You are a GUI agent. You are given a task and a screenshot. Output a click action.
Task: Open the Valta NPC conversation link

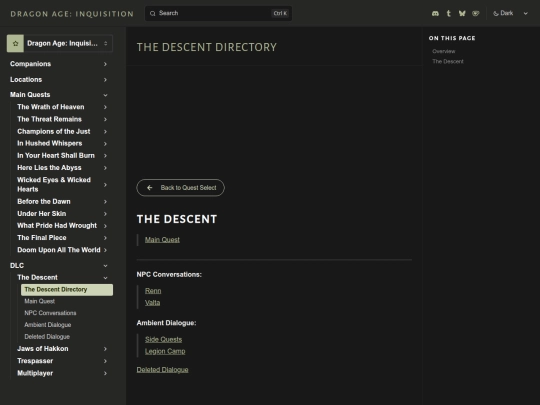click(153, 303)
